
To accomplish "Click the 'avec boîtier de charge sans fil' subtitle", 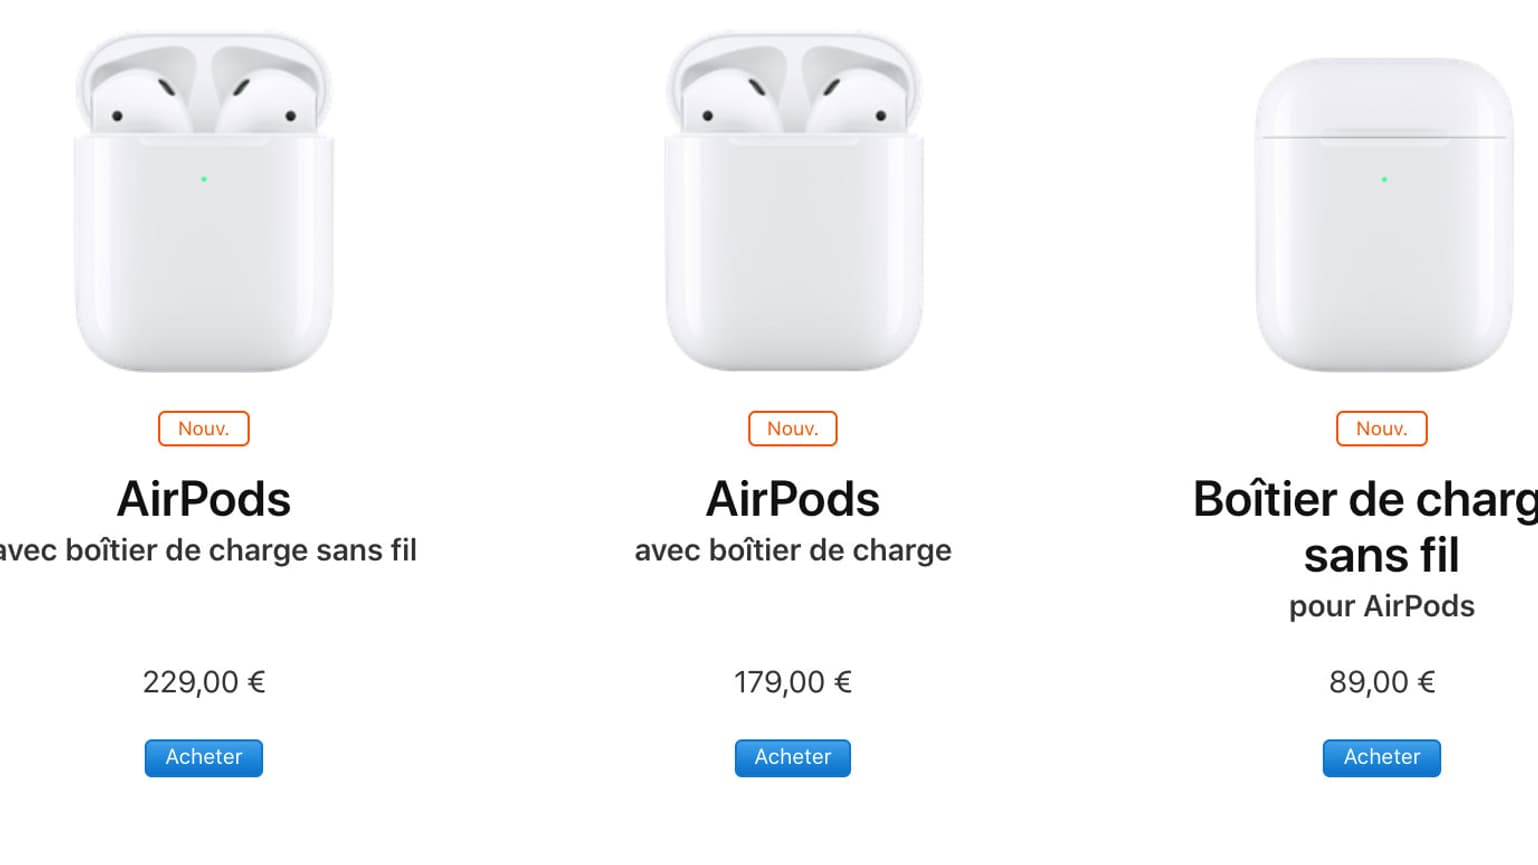I will pyautogui.click(x=208, y=550).
